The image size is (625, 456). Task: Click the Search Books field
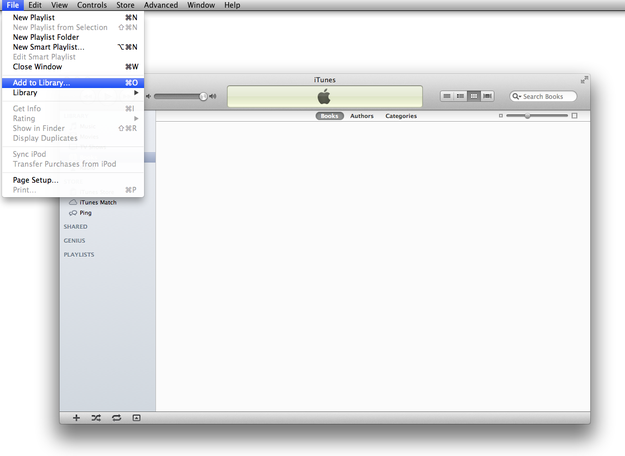tap(543, 96)
